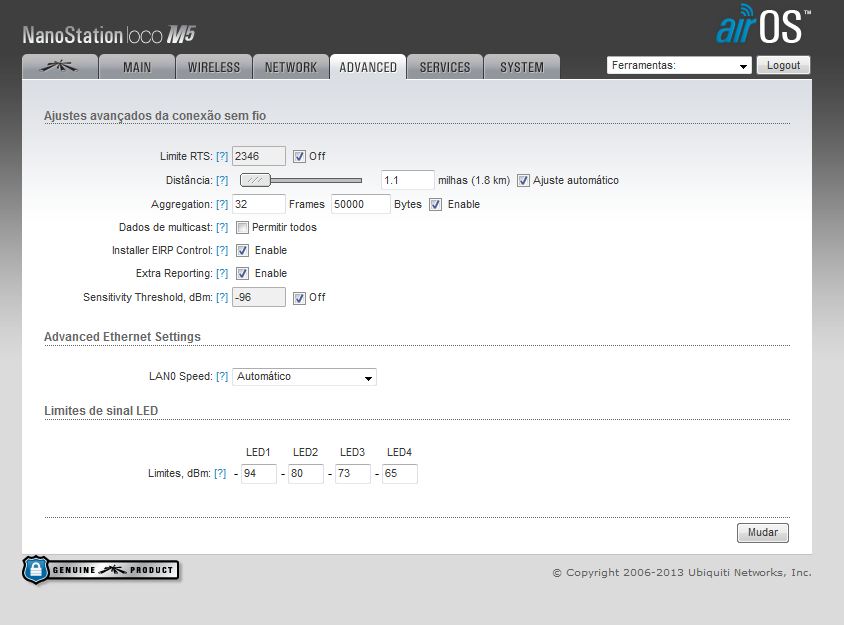Image resolution: width=844 pixels, height=625 pixels.
Task: Click the Aggregation Frames field
Action: tap(258, 204)
